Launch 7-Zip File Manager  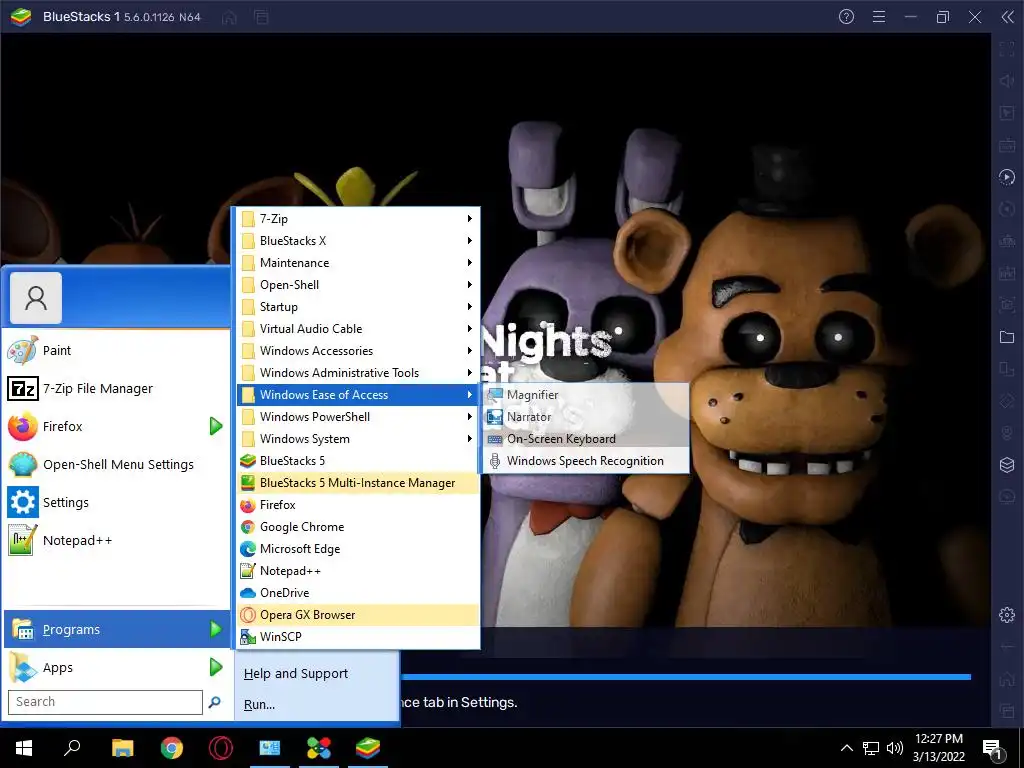tap(116, 389)
